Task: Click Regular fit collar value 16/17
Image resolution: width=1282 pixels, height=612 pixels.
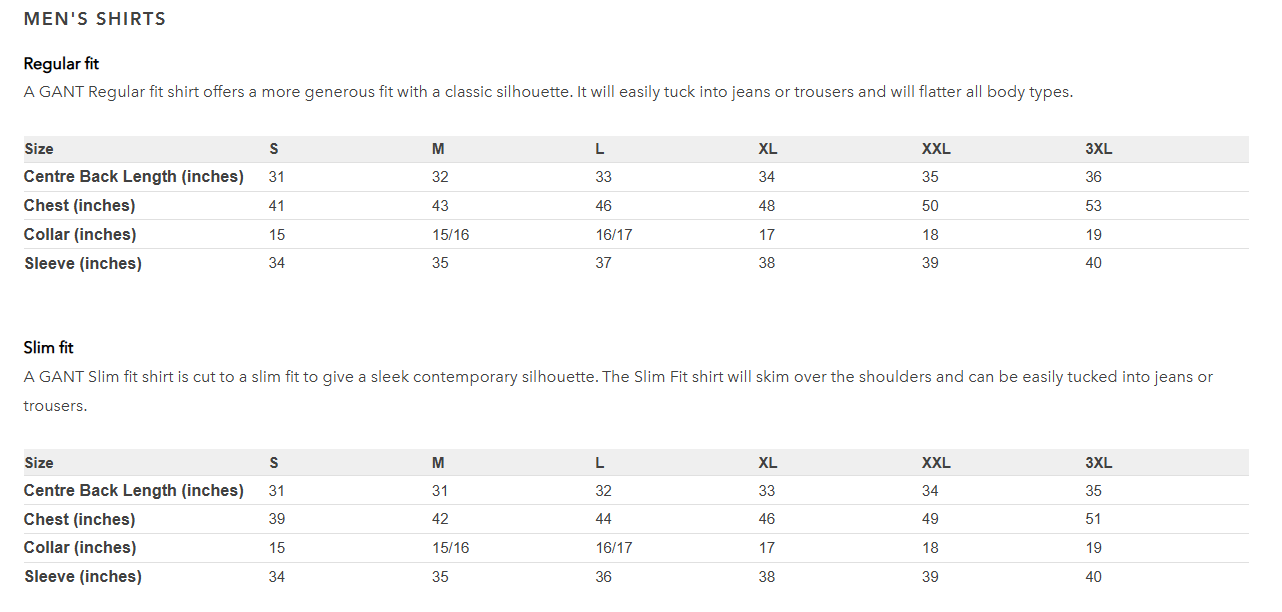Action: [x=614, y=235]
